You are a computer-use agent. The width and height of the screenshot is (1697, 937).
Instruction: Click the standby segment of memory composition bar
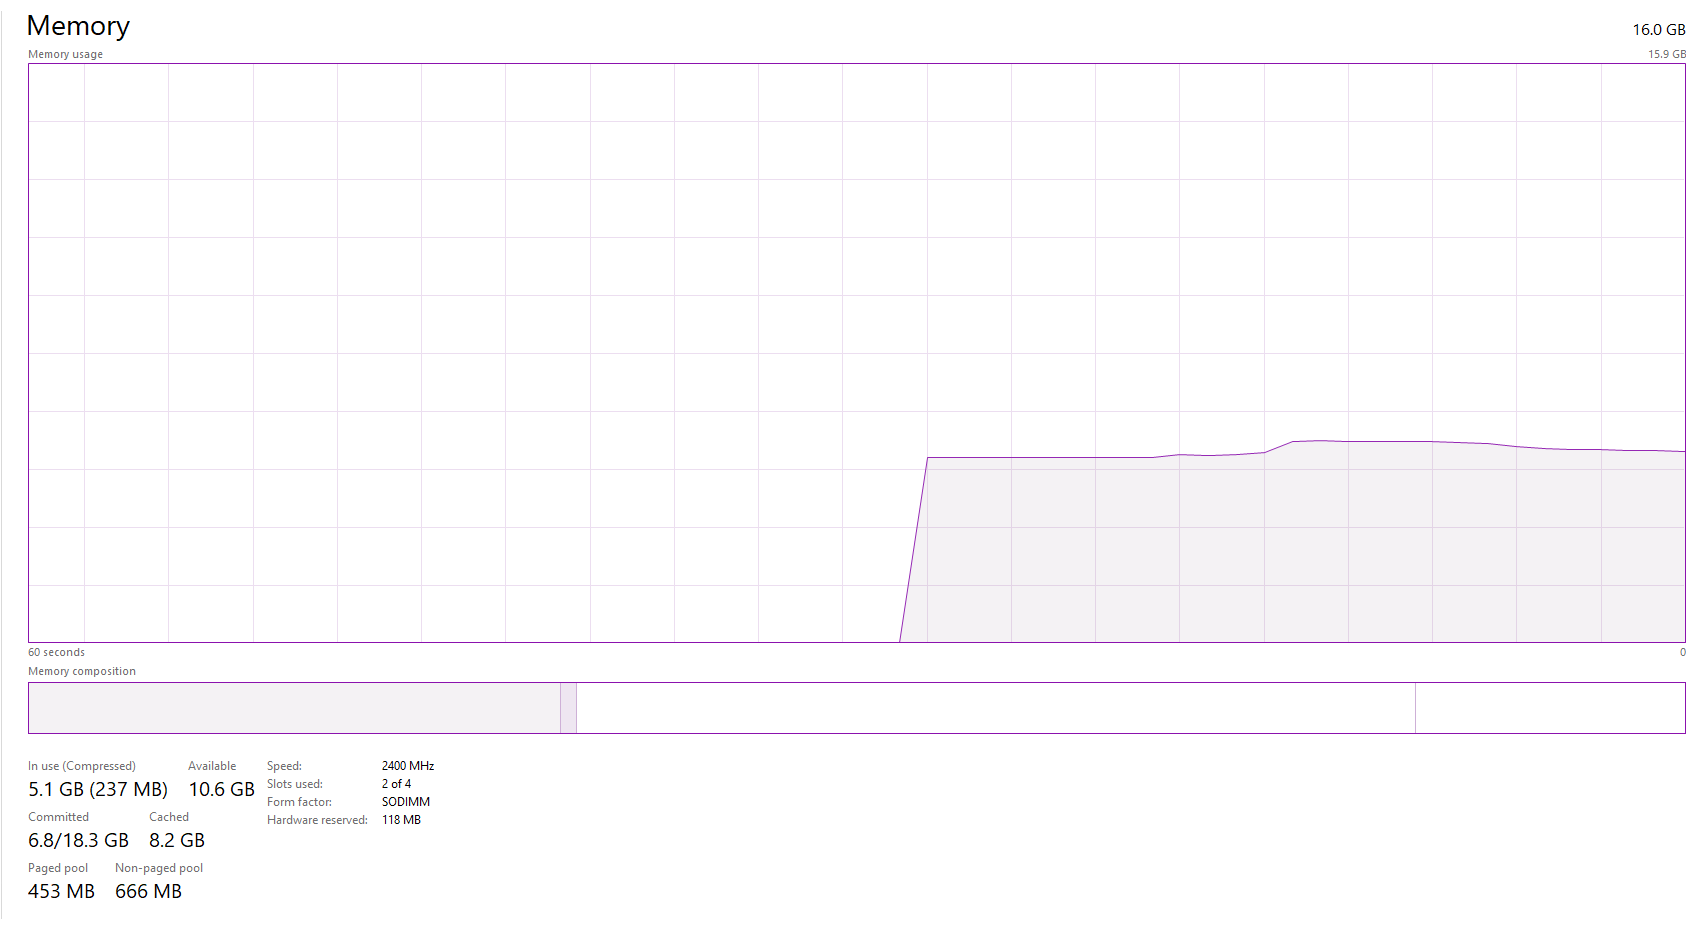(x=996, y=708)
